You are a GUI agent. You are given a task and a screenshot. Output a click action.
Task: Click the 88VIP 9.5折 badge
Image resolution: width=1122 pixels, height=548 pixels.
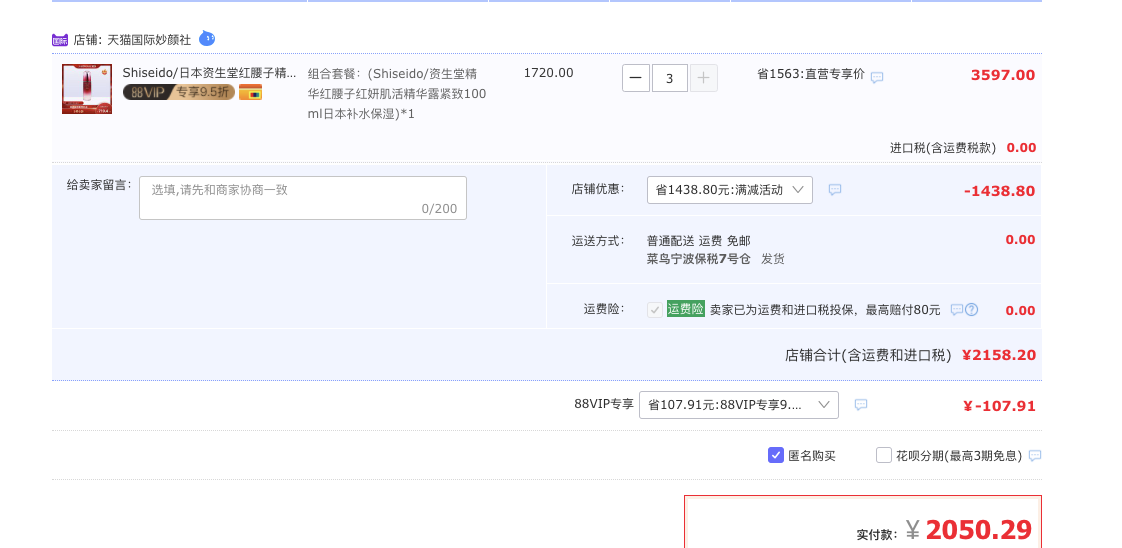pyautogui.click(x=179, y=92)
